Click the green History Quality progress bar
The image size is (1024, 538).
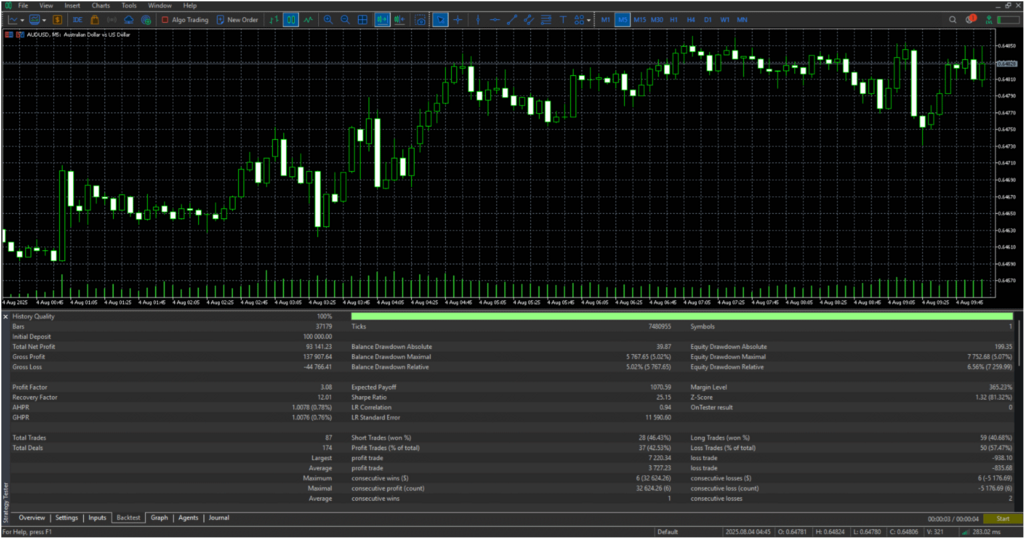point(680,316)
